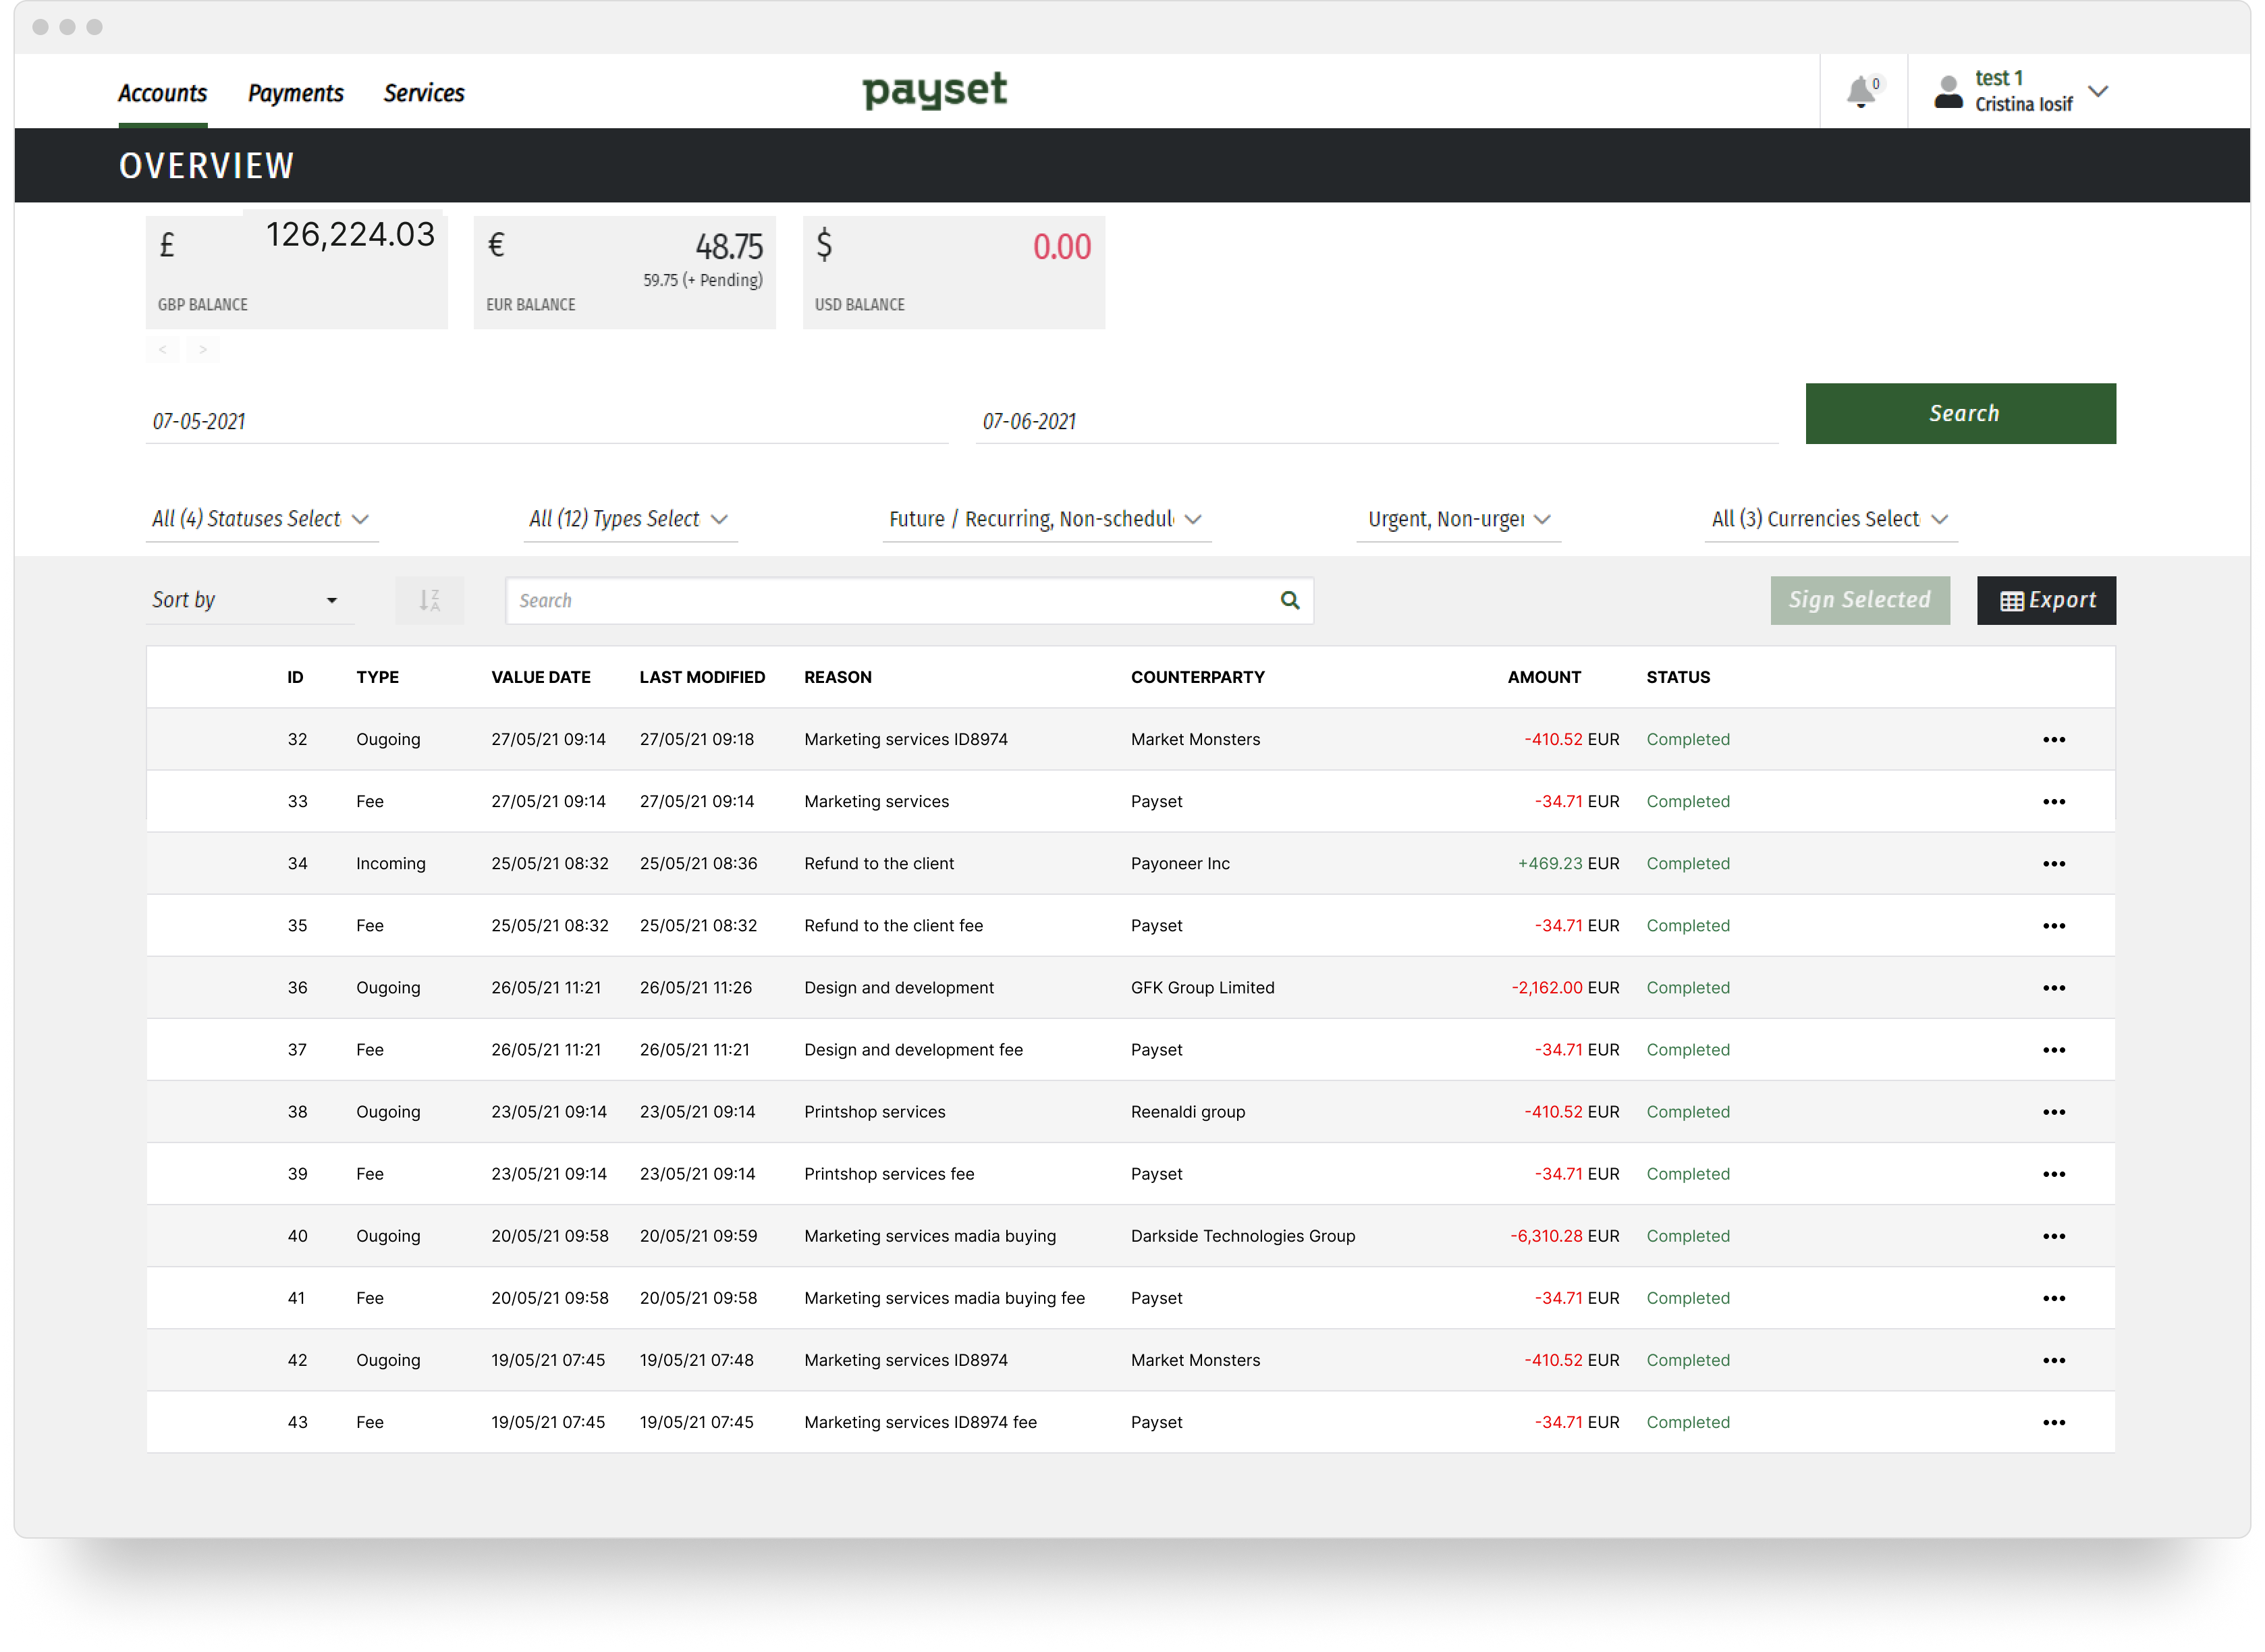Image resolution: width=2265 pixels, height=1652 pixels.
Task: Expand All (4) Statuses Select dropdown
Action: 262,519
